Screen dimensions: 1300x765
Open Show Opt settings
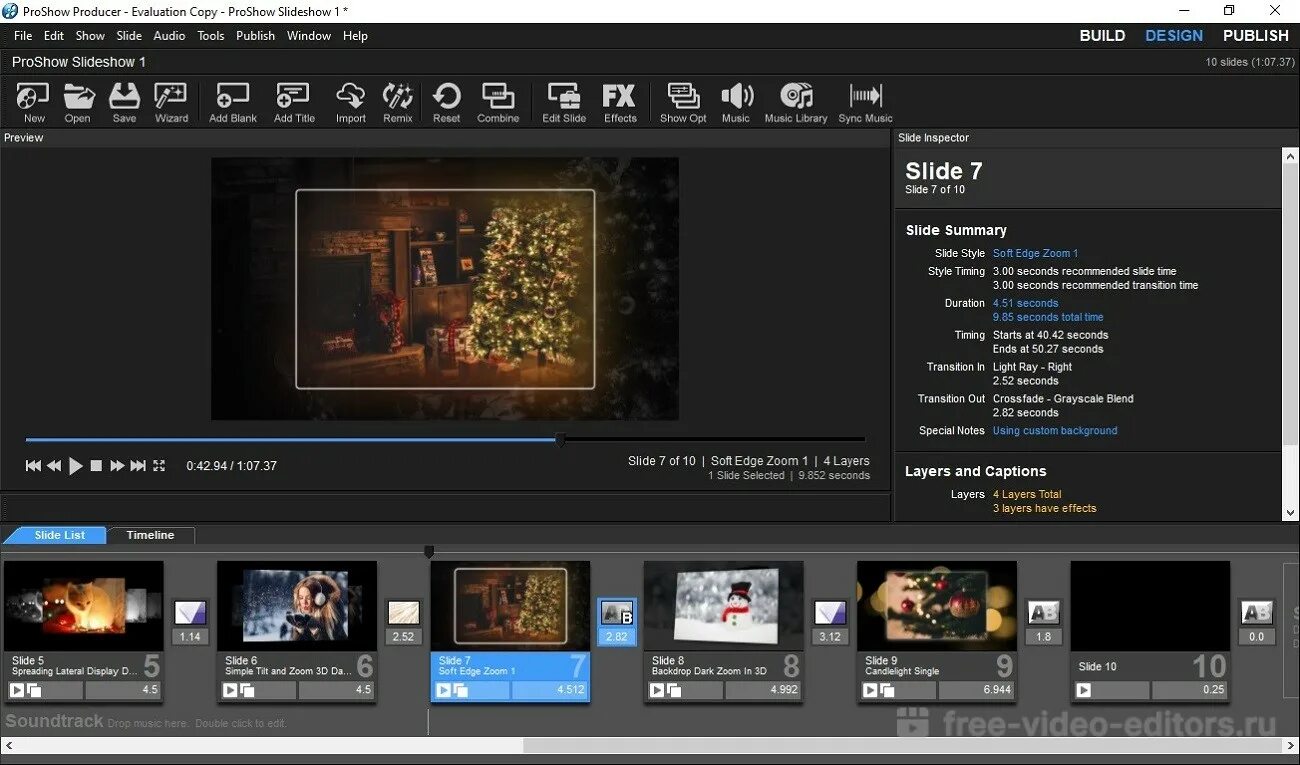pyautogui.click(x=683, y=103)
